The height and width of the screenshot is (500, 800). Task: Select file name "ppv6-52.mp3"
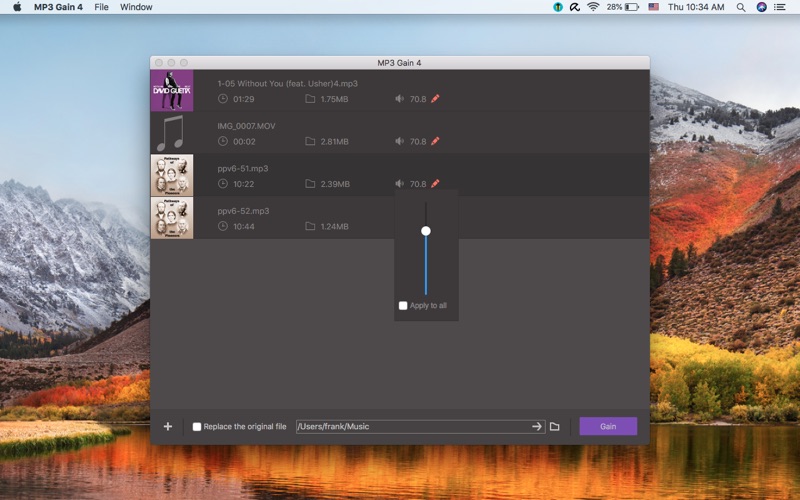[x=243, y=211]
